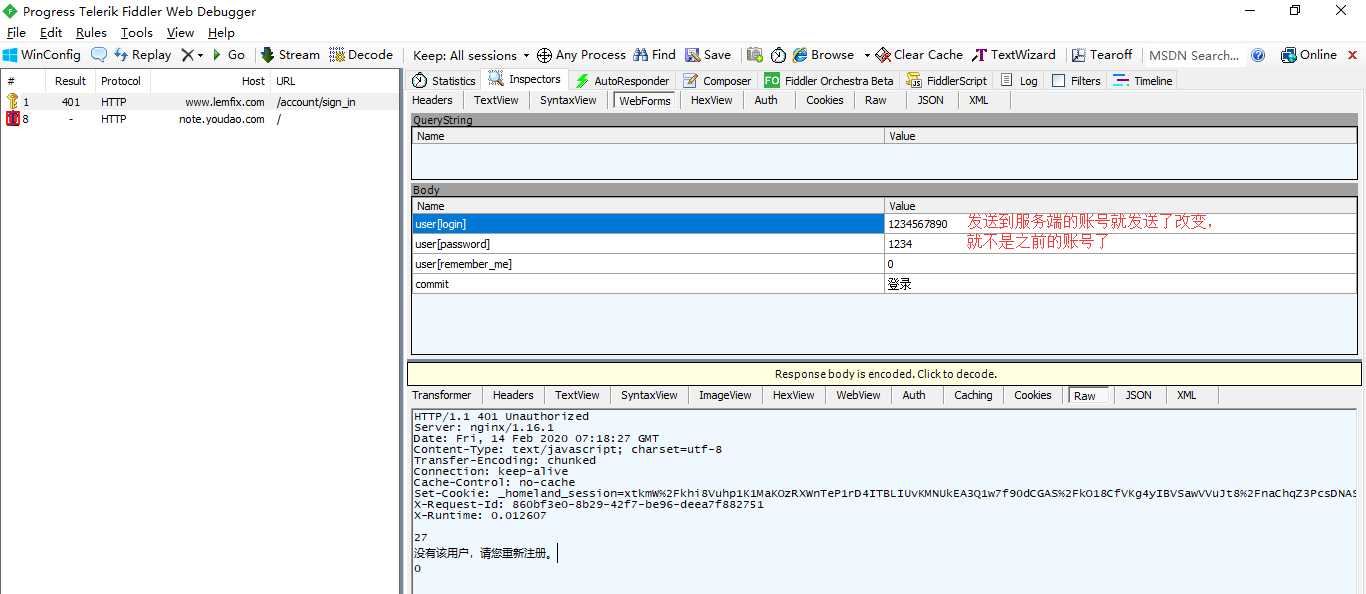Viewport: 1366px width, 594px height.
Task: Click the Any Process target picker
Action: coord(581,55)
